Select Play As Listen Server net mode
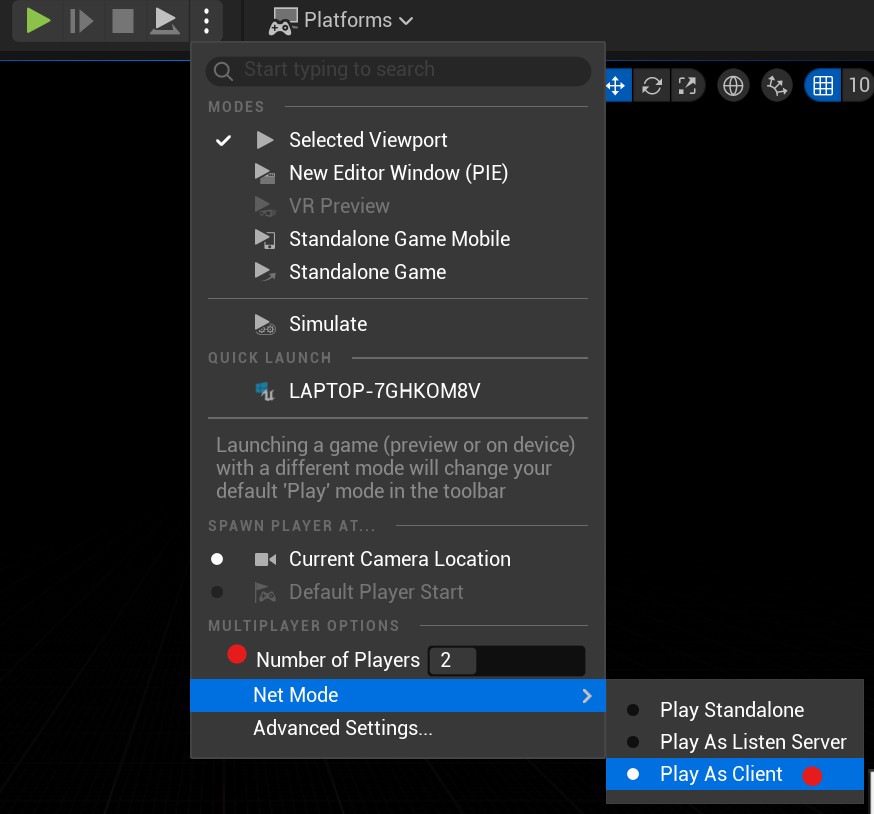874x814 pixels. (x=735, y=742)
